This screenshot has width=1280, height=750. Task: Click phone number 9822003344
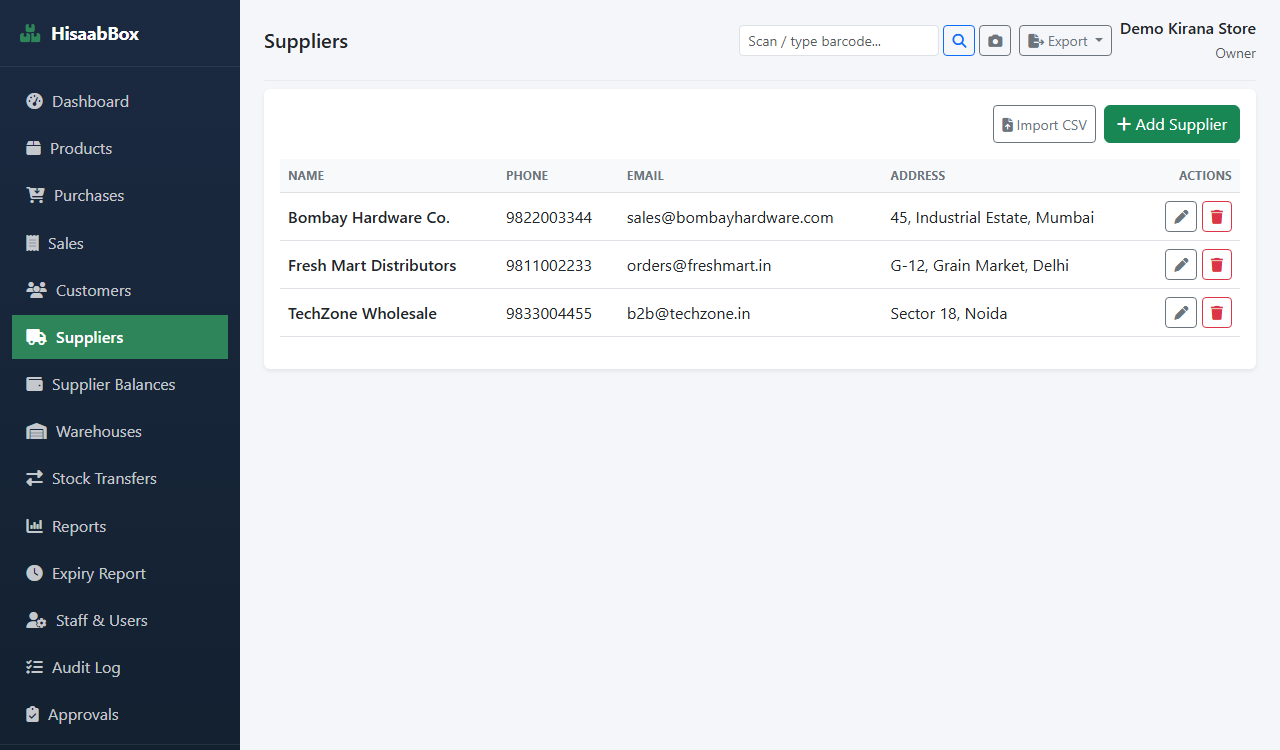[549, 217]
